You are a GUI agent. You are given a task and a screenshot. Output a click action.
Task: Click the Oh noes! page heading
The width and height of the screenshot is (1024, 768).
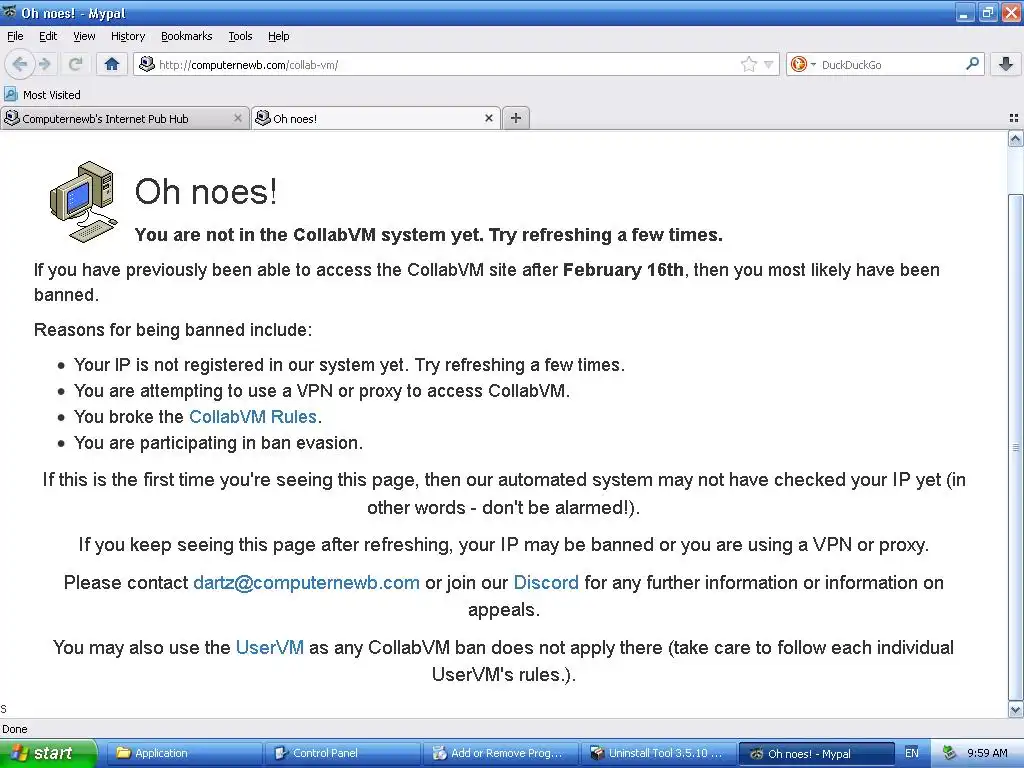206,191
